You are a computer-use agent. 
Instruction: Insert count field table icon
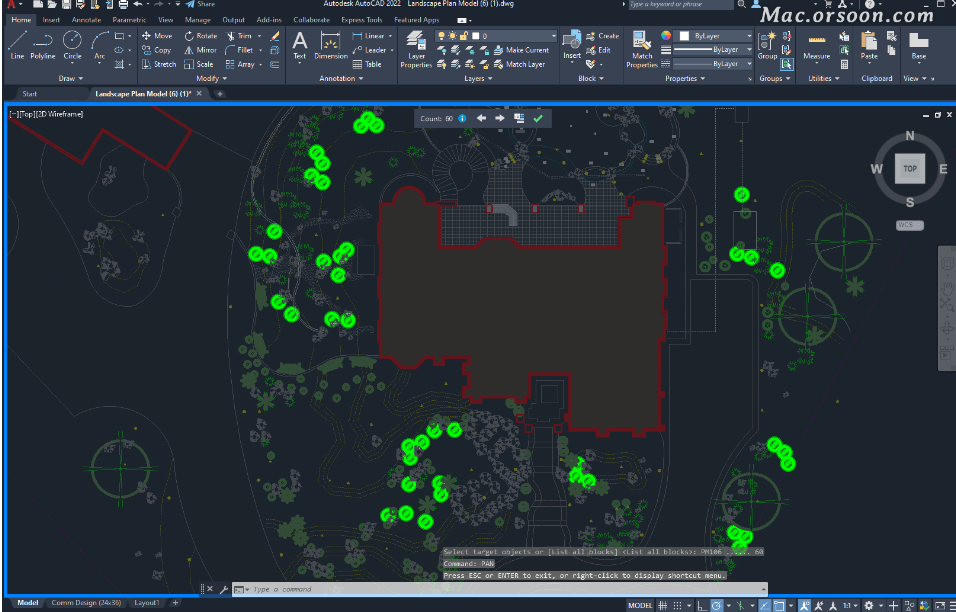(519, 118)
